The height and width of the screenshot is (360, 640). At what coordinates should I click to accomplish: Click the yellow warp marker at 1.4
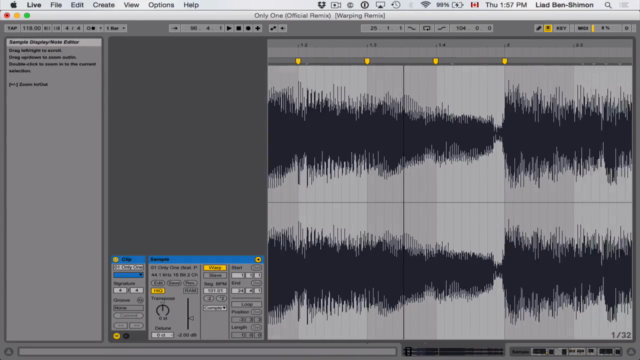(x=436, y=61)
